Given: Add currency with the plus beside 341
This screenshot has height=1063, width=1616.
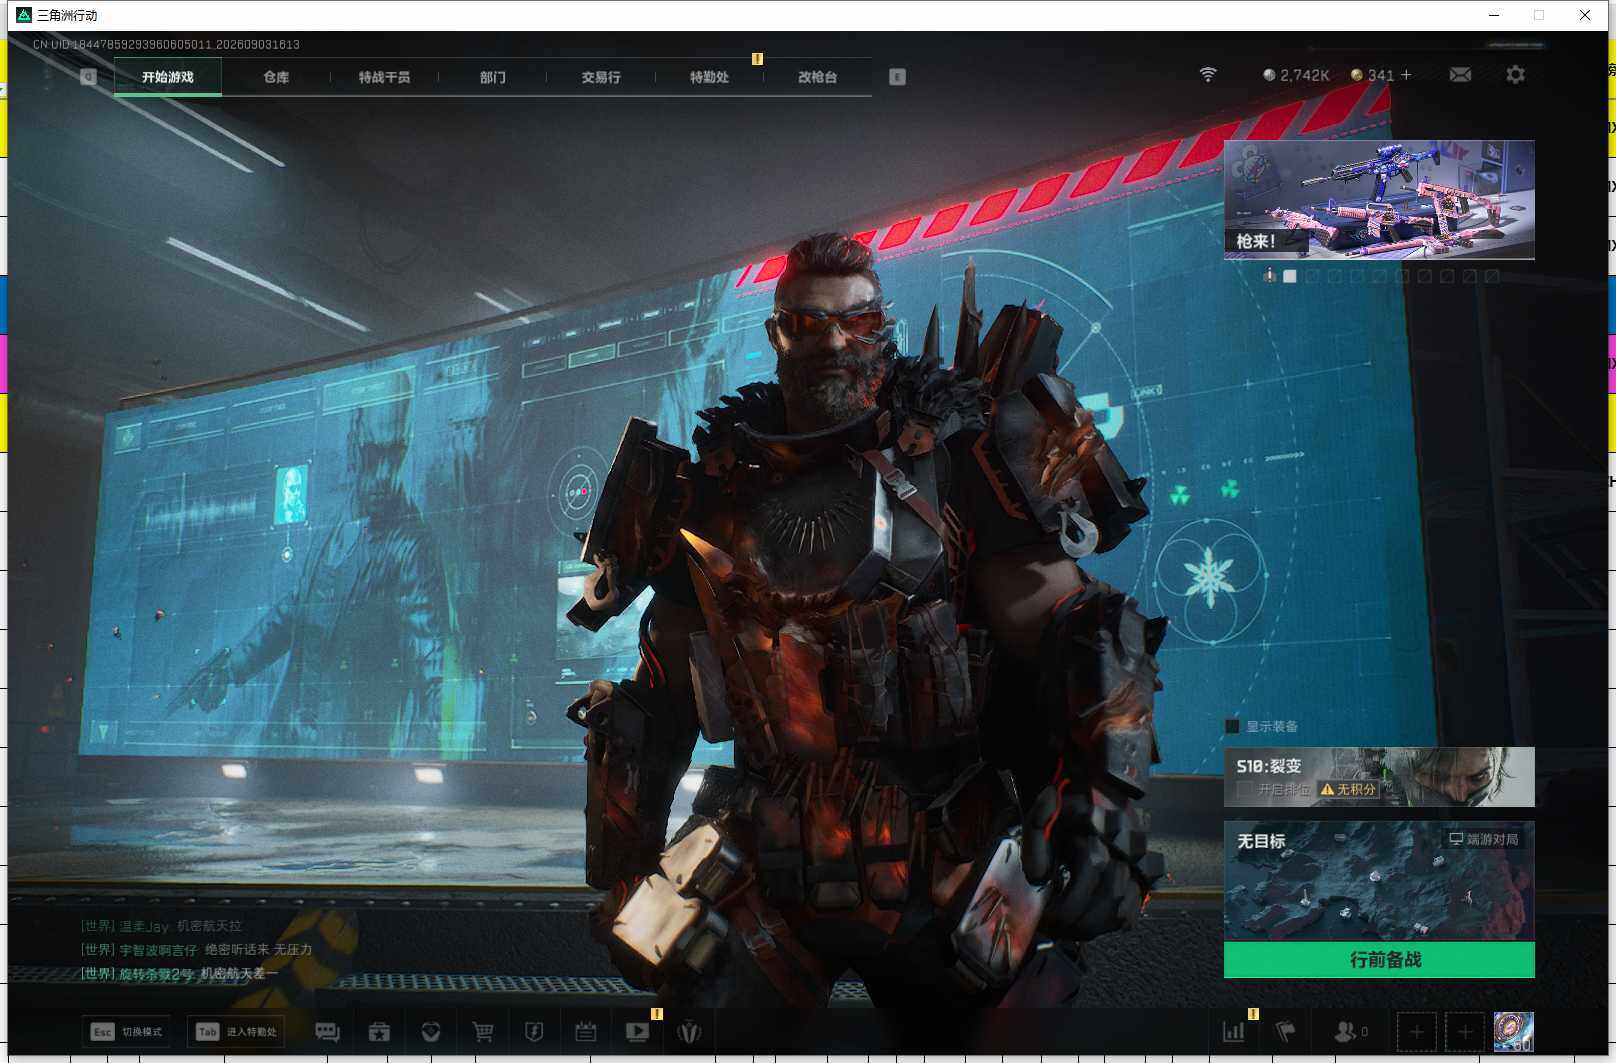Looking at the screenshot, I should coord(1406,75).
